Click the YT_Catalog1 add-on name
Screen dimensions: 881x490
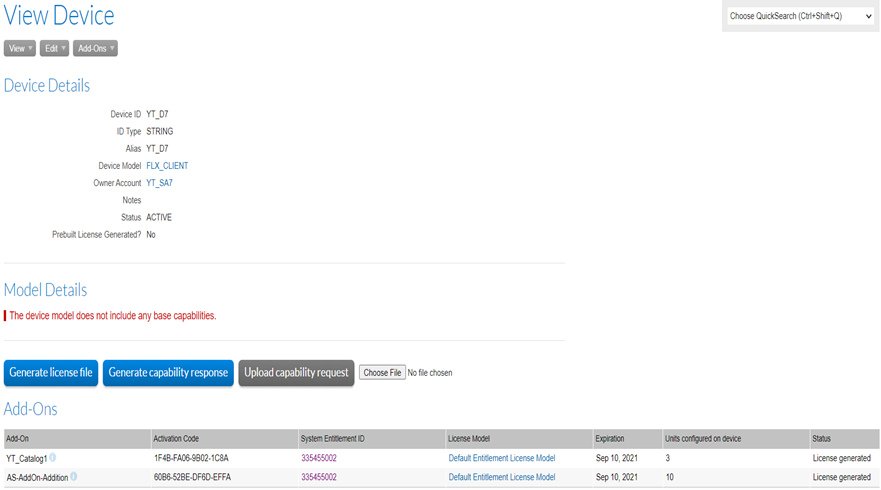pos(26,459)
